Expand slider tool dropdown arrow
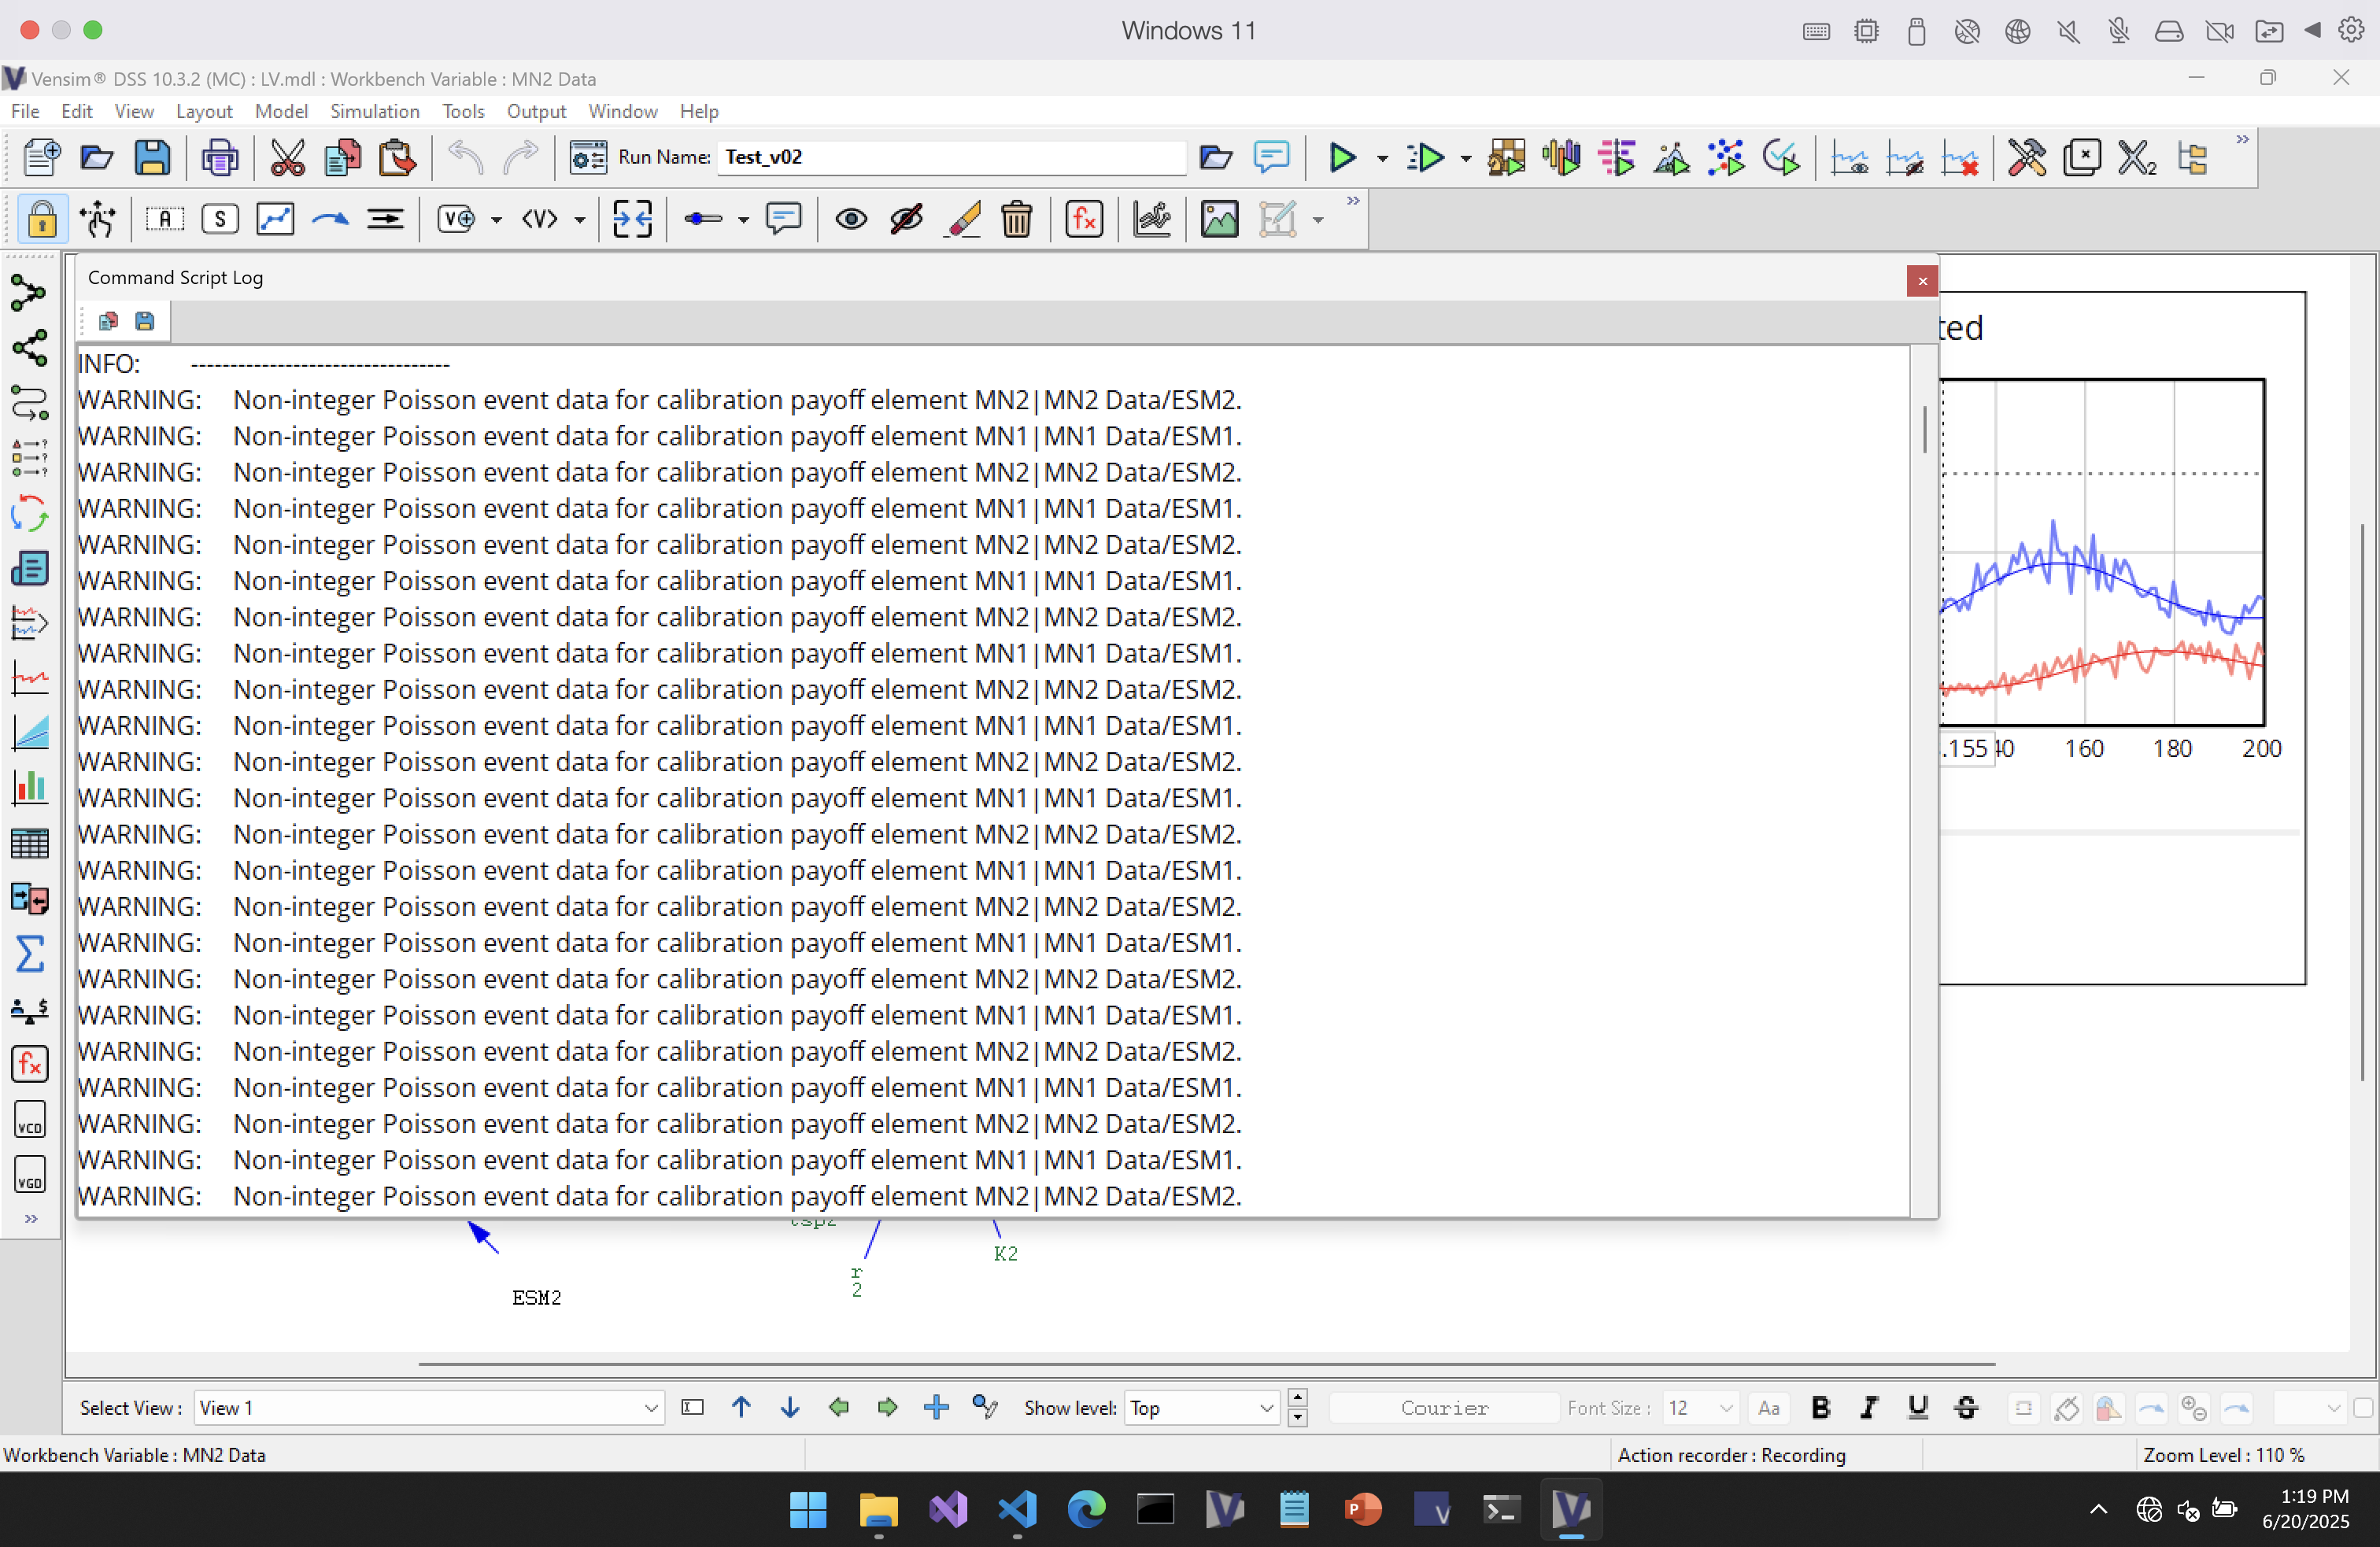Screen dimensions: 2380x1547 click(x=742, y=219)
